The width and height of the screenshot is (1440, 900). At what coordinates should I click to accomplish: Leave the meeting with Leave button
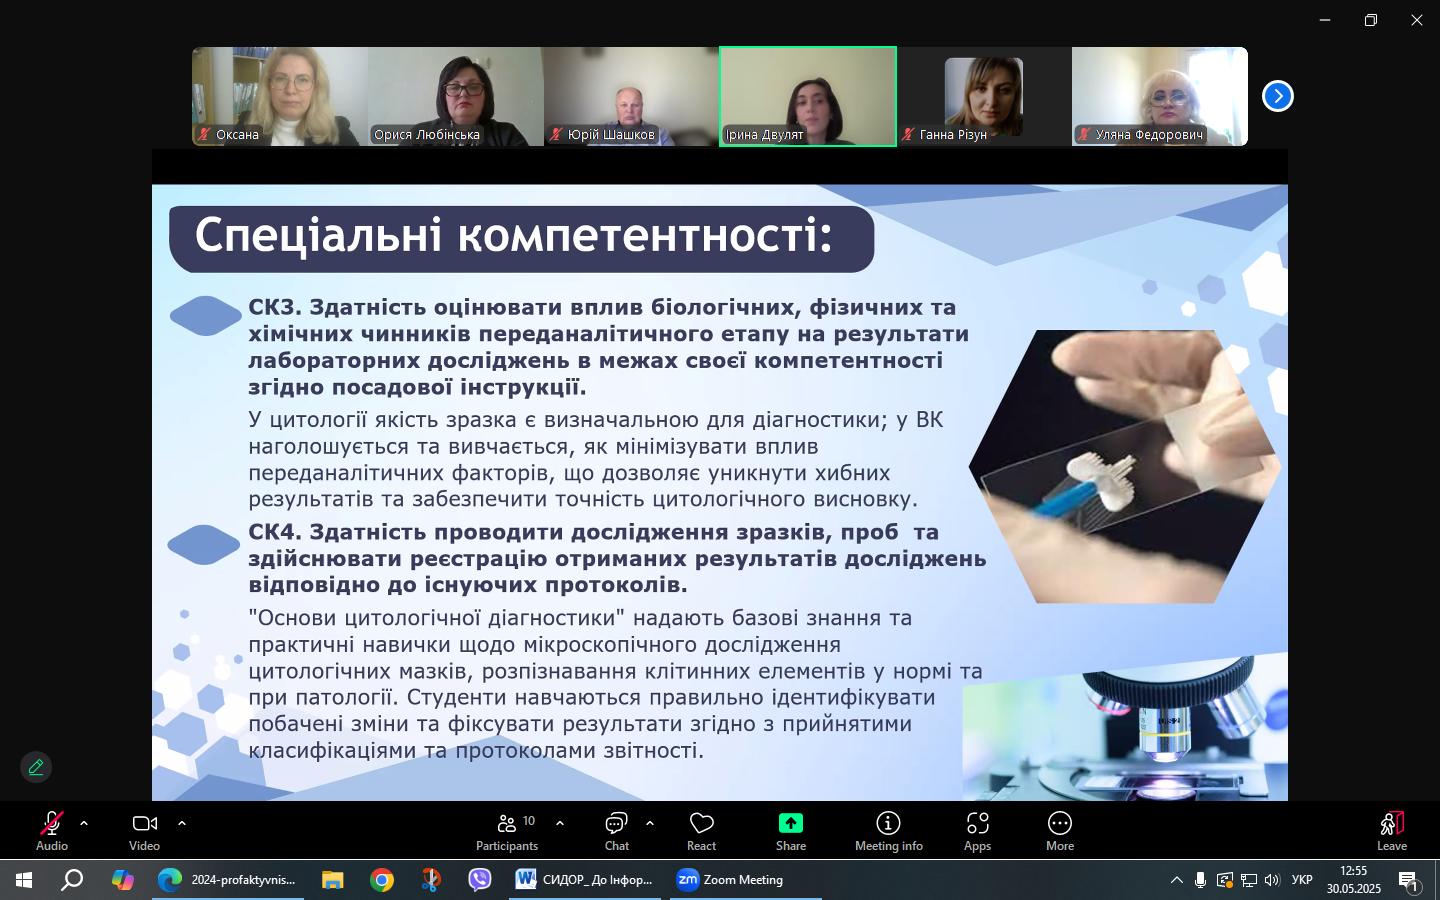(1392, 831)
